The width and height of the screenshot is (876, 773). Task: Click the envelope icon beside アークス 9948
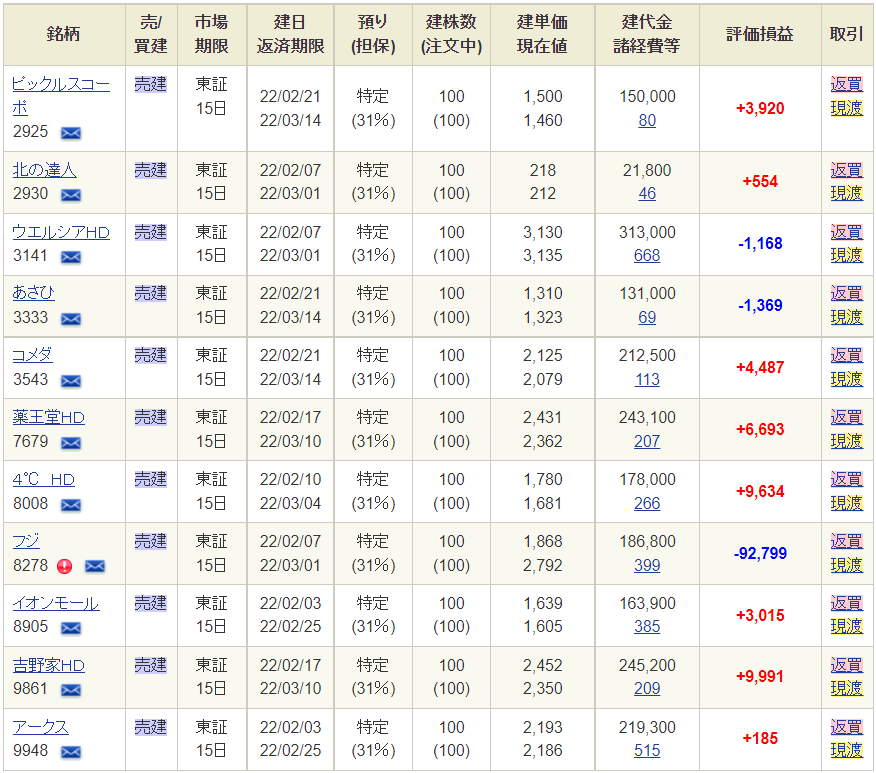(x=70, y=752)
